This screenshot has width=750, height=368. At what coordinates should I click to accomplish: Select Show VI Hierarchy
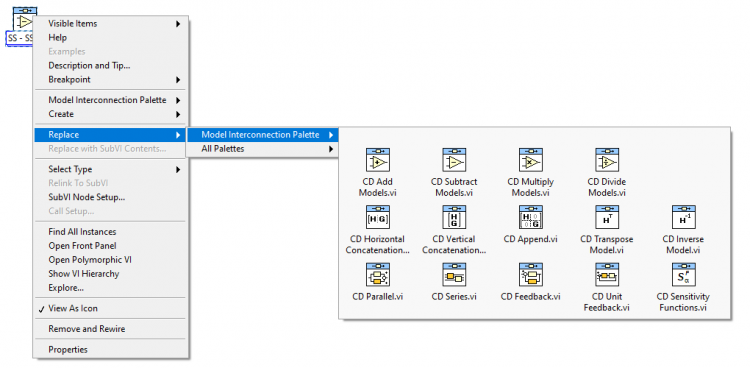(110, 274)
